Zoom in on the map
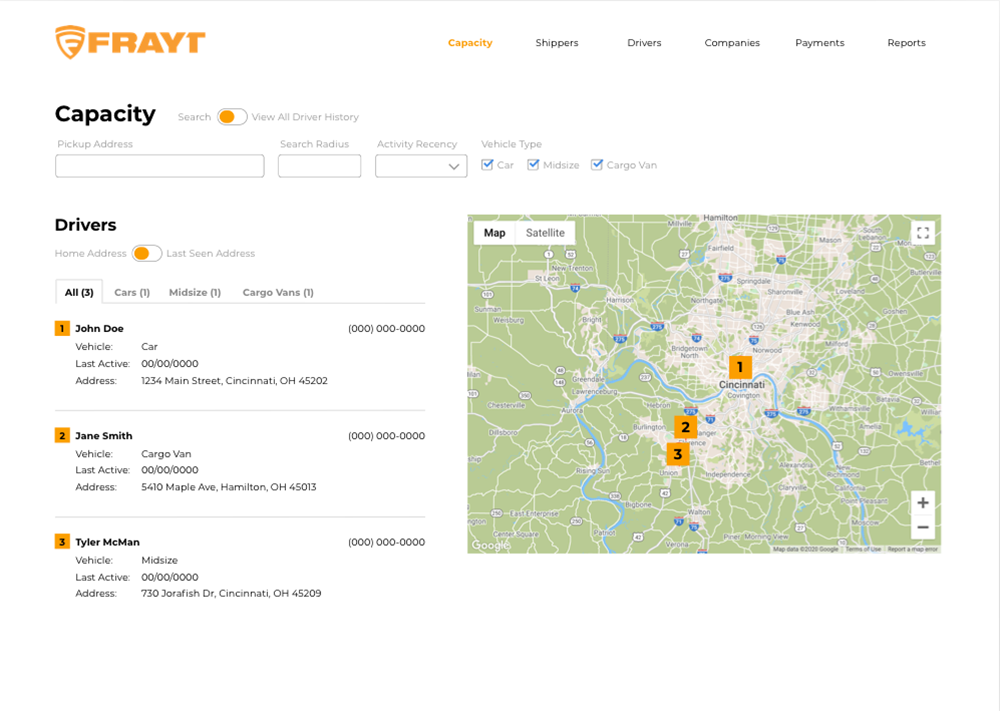1000x711 pixels. (x=923, y=502)
